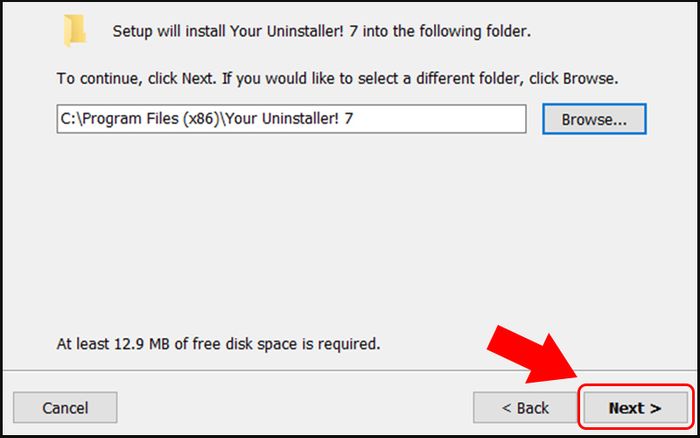
Task: Click the 'At least 12.9 MB' disk space label
Action: 113,344
